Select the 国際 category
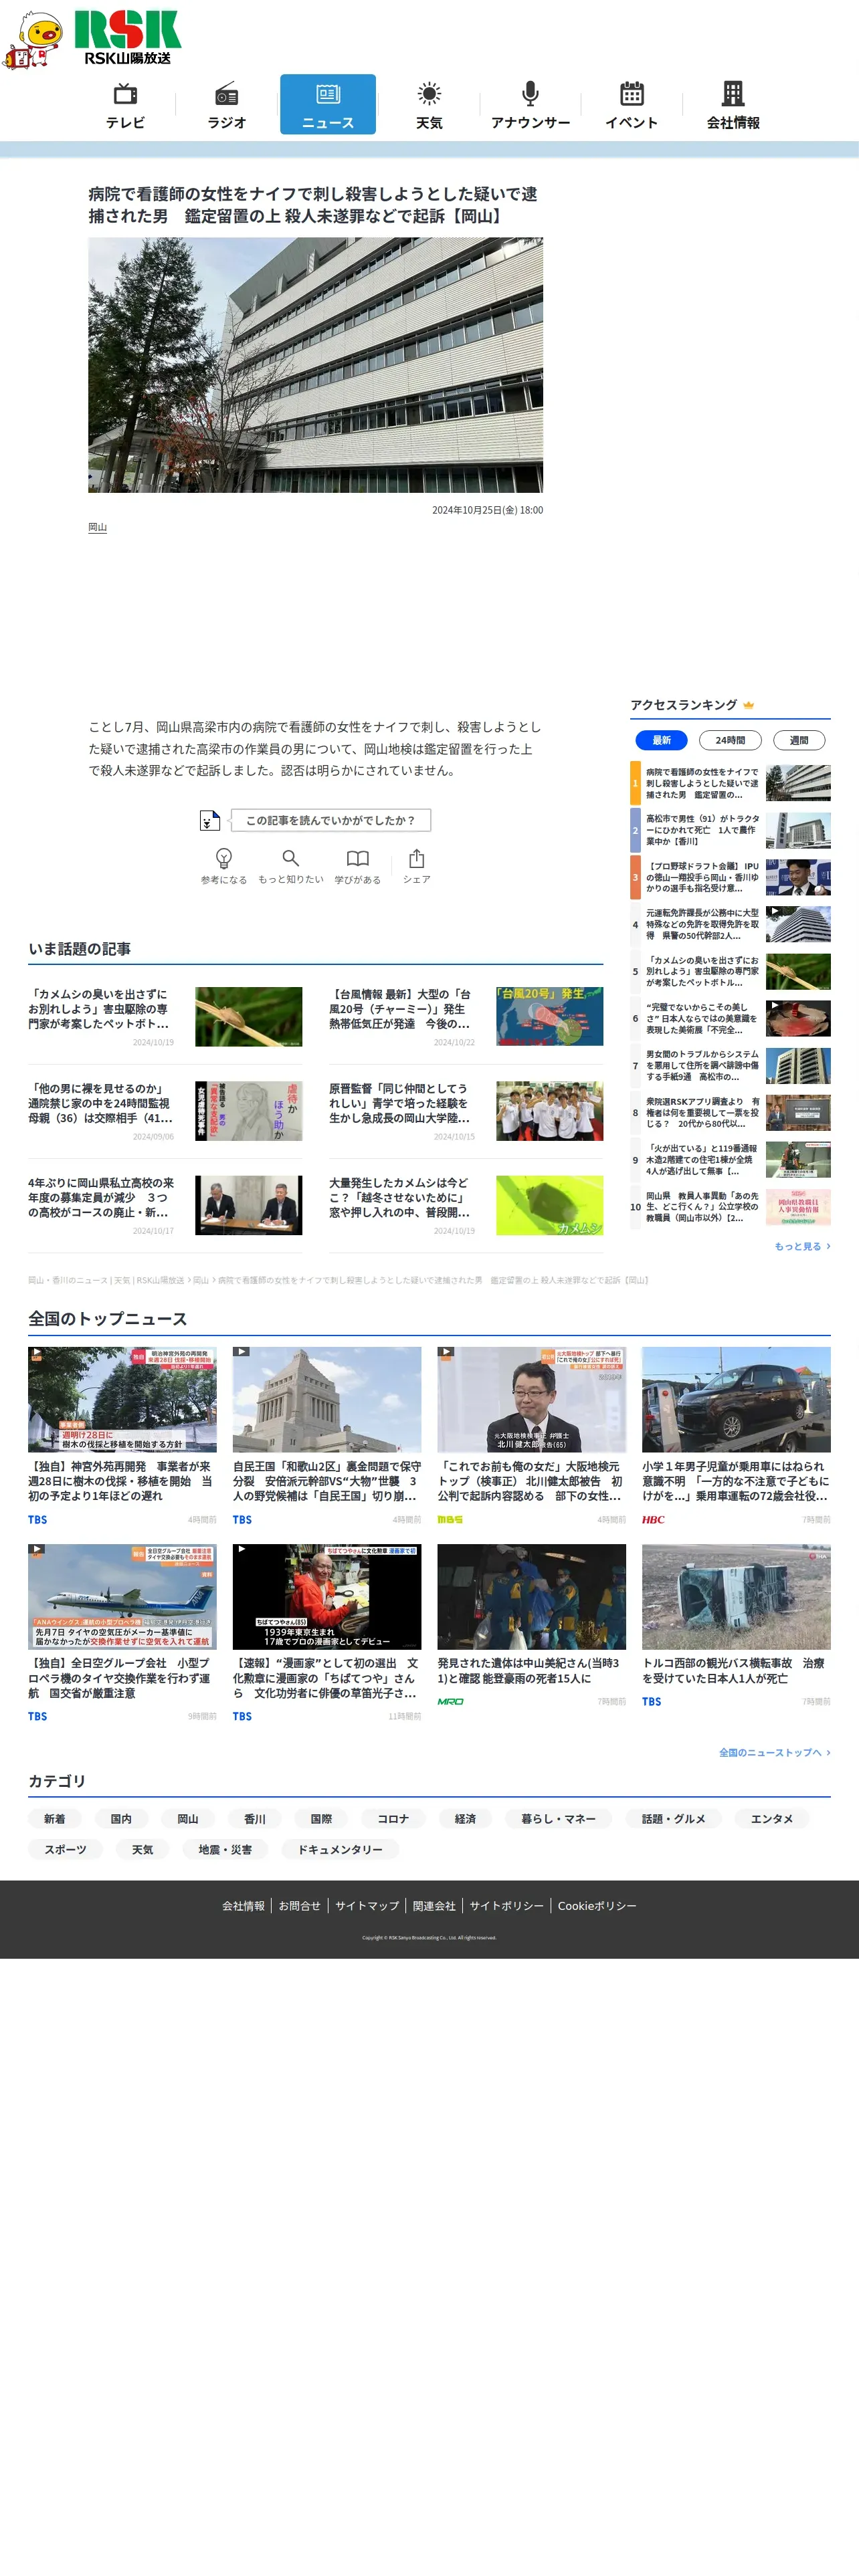Screen dimensions: 859x2576 click(x=321, y=1818)
